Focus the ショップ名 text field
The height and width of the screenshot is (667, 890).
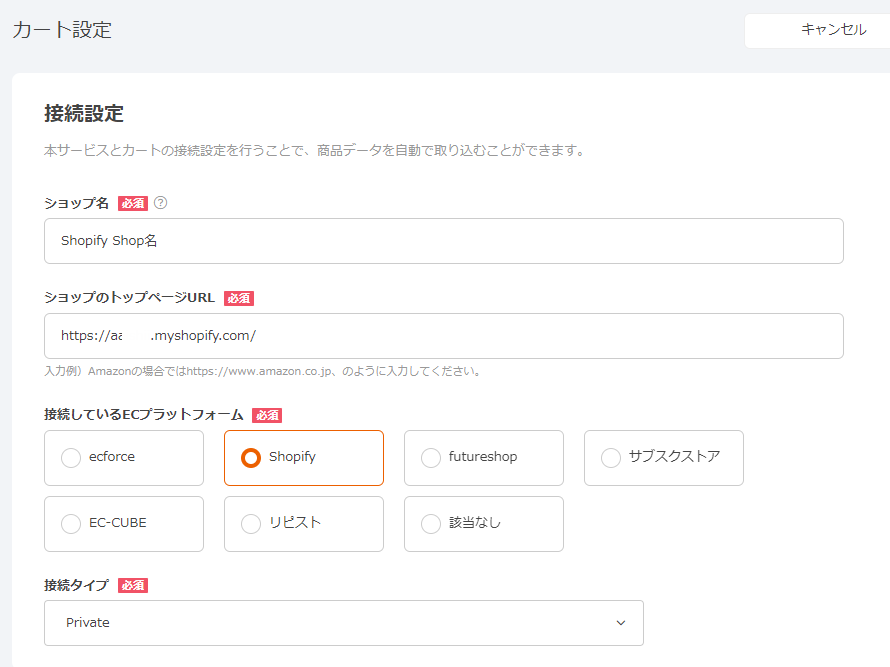[443, 241]
